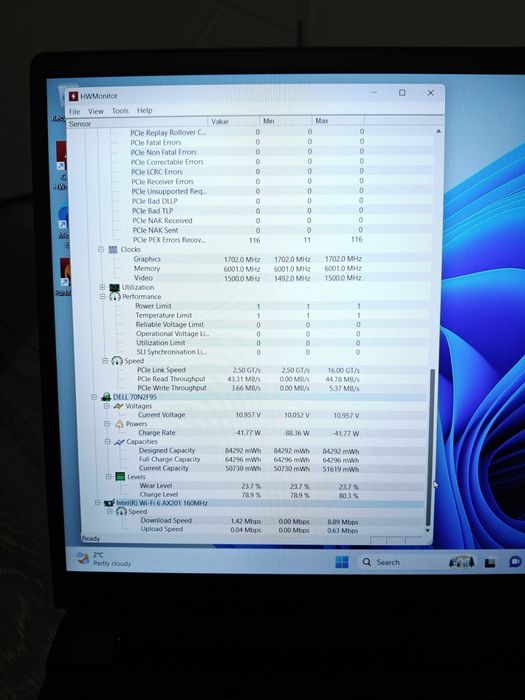Click the Powers flame icon
Screen dimensions: 525x700
pyautogui.click(x=119, y=424)
